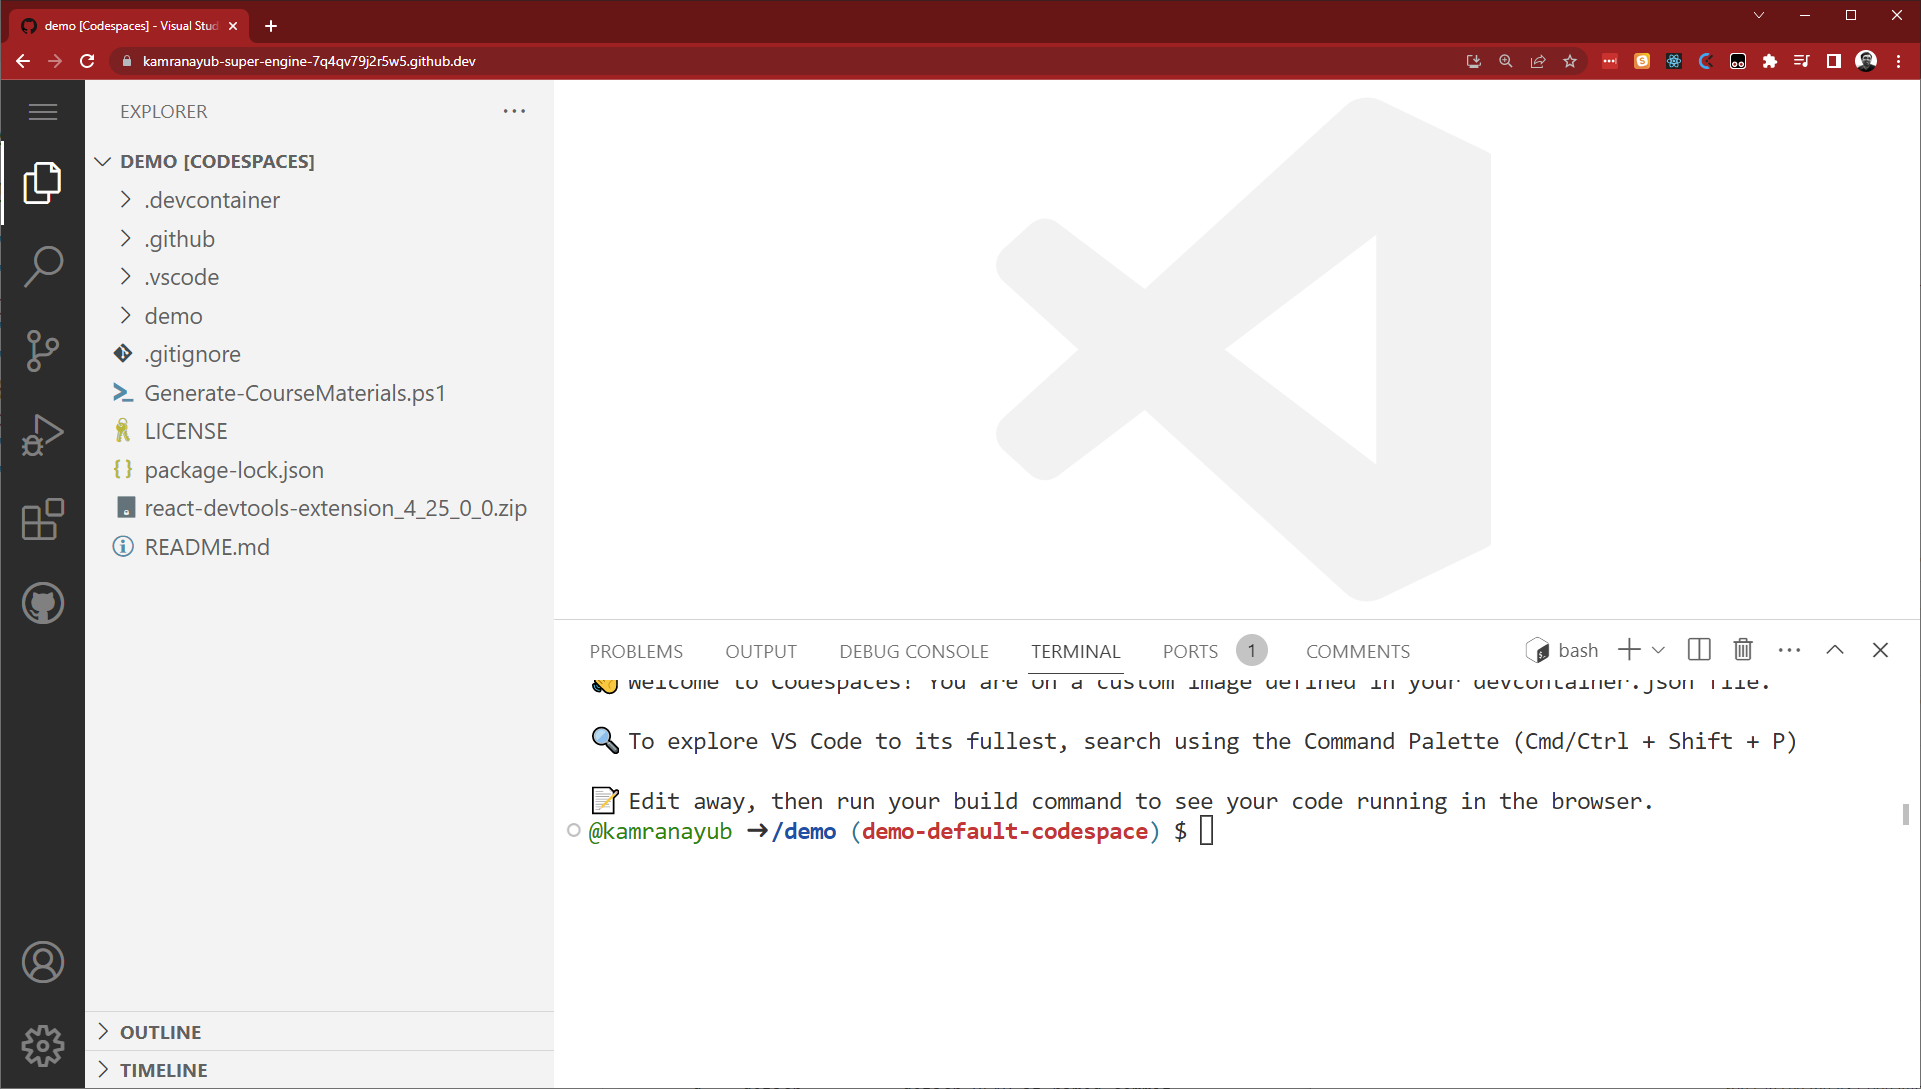Open the GitHub view in activity bar
Viewport: 1921px width, 1089px height.
click(x=43, y=603)
